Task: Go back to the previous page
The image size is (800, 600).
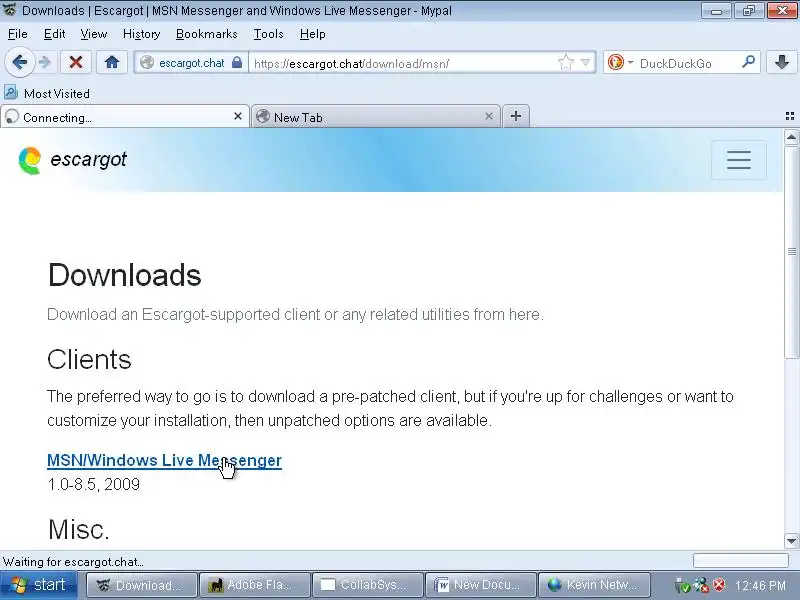Action: click(19, 62)
